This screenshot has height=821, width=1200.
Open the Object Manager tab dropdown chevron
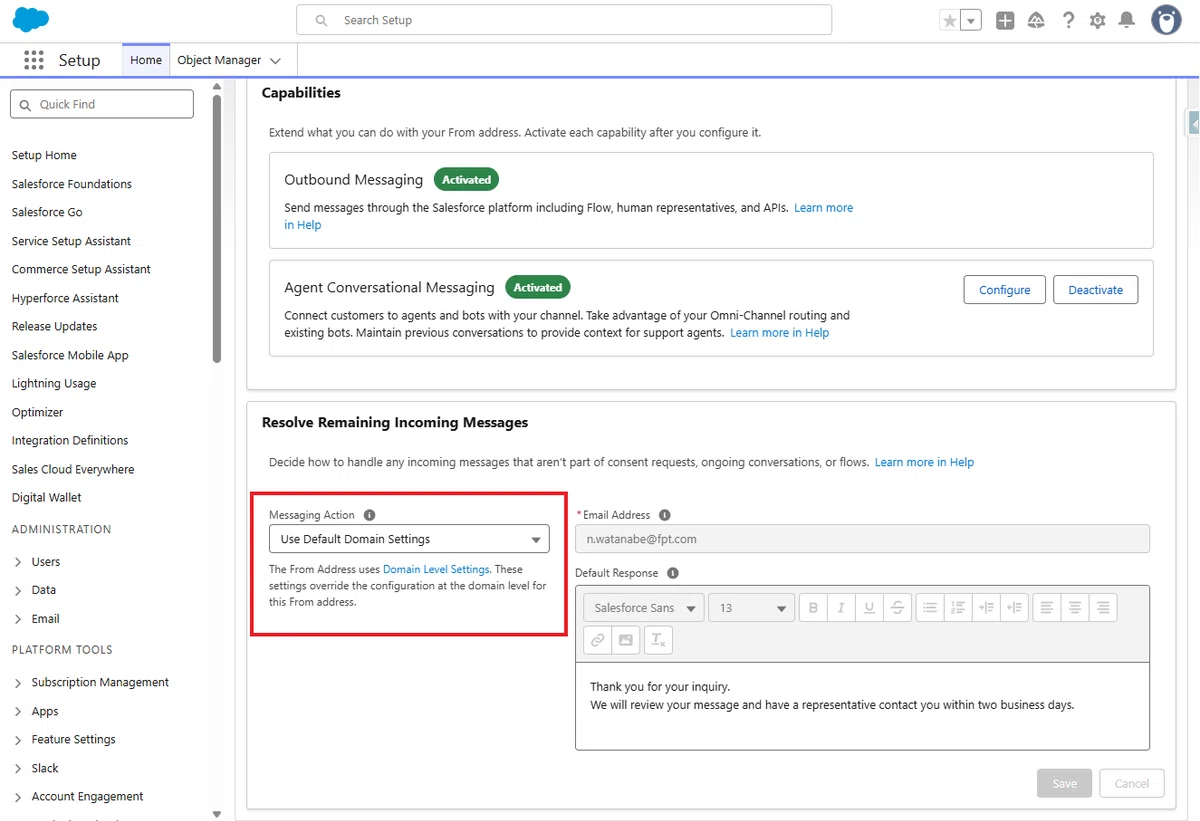(275, 61)
